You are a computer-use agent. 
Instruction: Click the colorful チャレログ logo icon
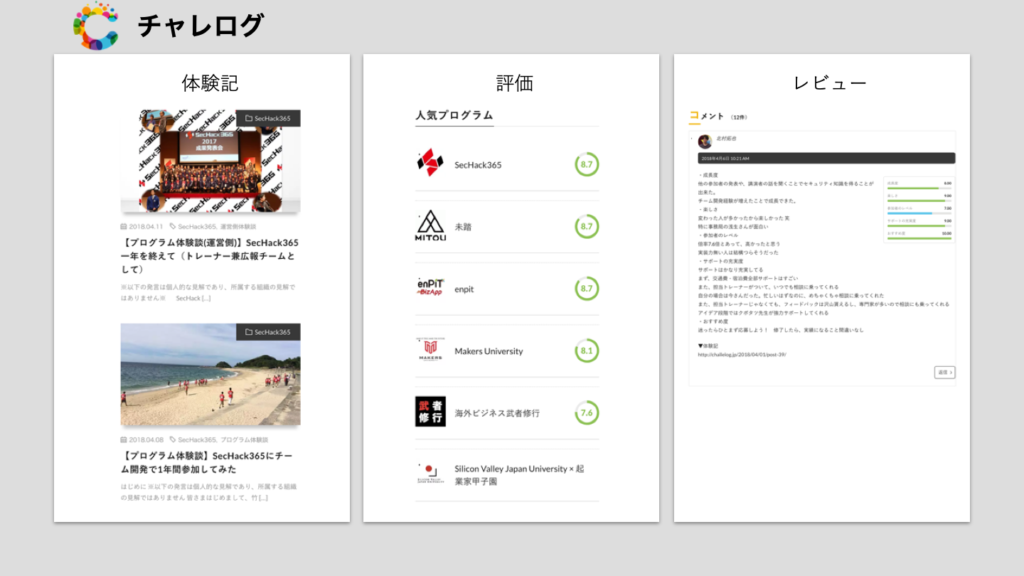(96, 26)
